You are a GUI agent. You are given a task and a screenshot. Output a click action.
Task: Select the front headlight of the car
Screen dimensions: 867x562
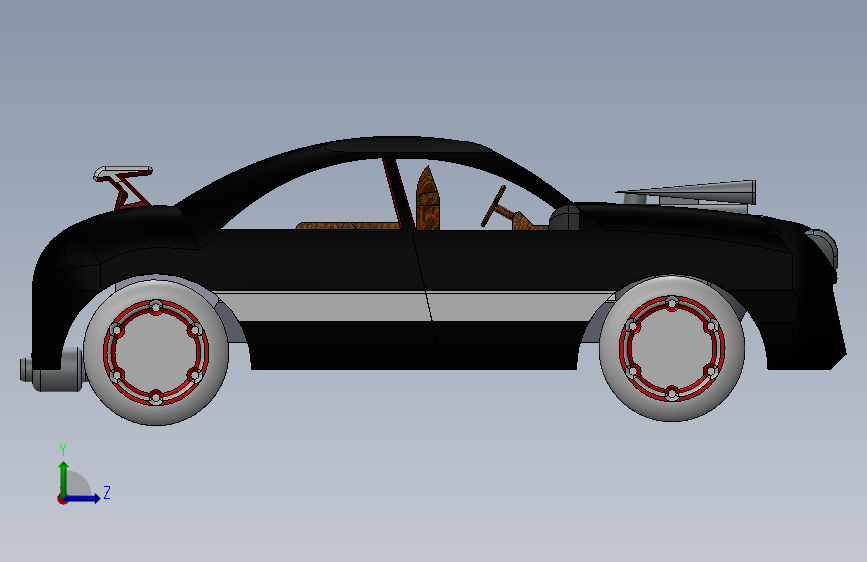point(823,247)
